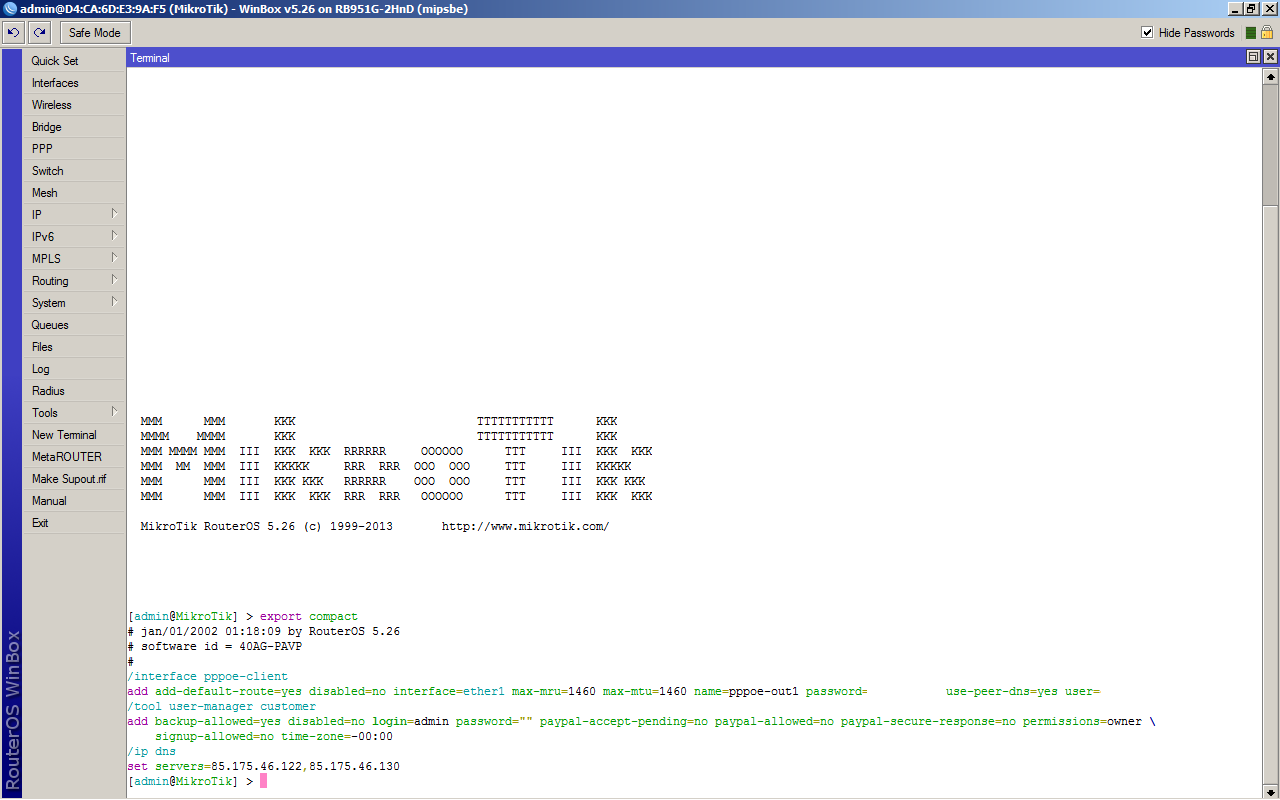Click the Undo arrow button
The image size is (1280, 800).
tap(14, 32)
